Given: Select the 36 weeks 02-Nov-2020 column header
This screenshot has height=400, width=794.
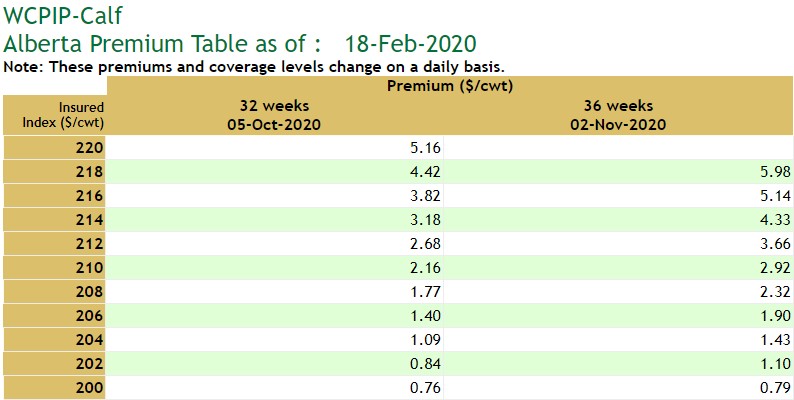Looking at the screenshot, I should (x=618, y=115).
